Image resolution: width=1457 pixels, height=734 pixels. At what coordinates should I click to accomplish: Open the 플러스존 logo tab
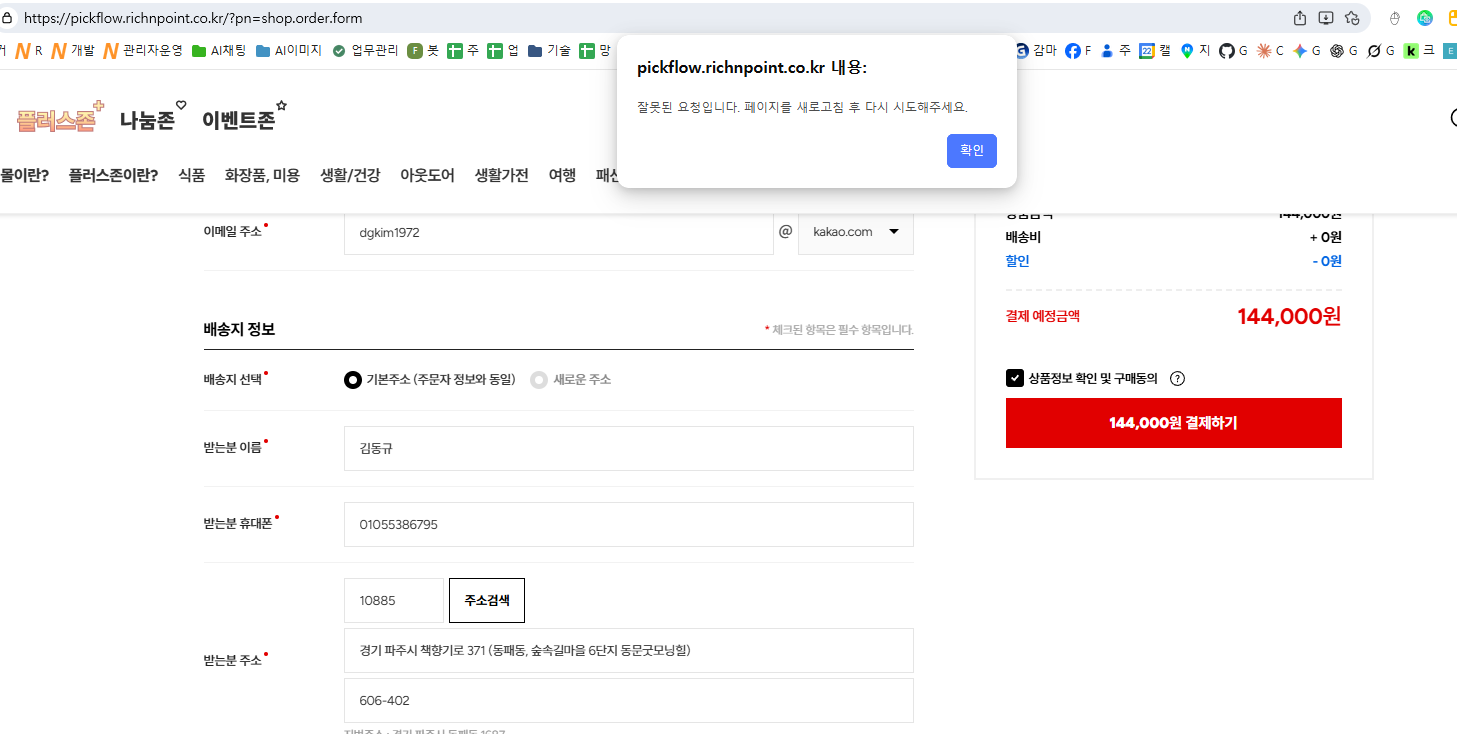pyautogui.click(x=60, y=117)
